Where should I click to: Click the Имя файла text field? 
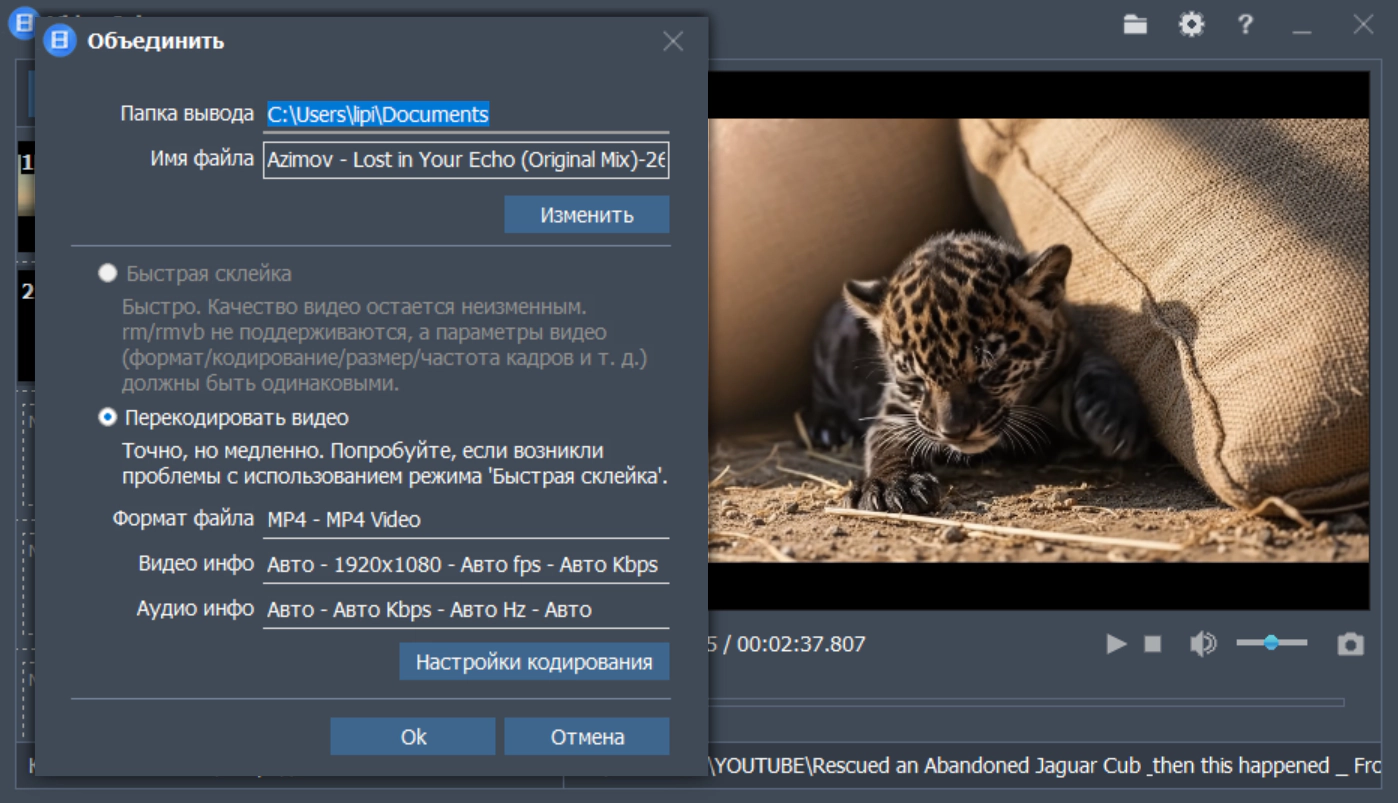pyautogui.click(x=466, y=160)
